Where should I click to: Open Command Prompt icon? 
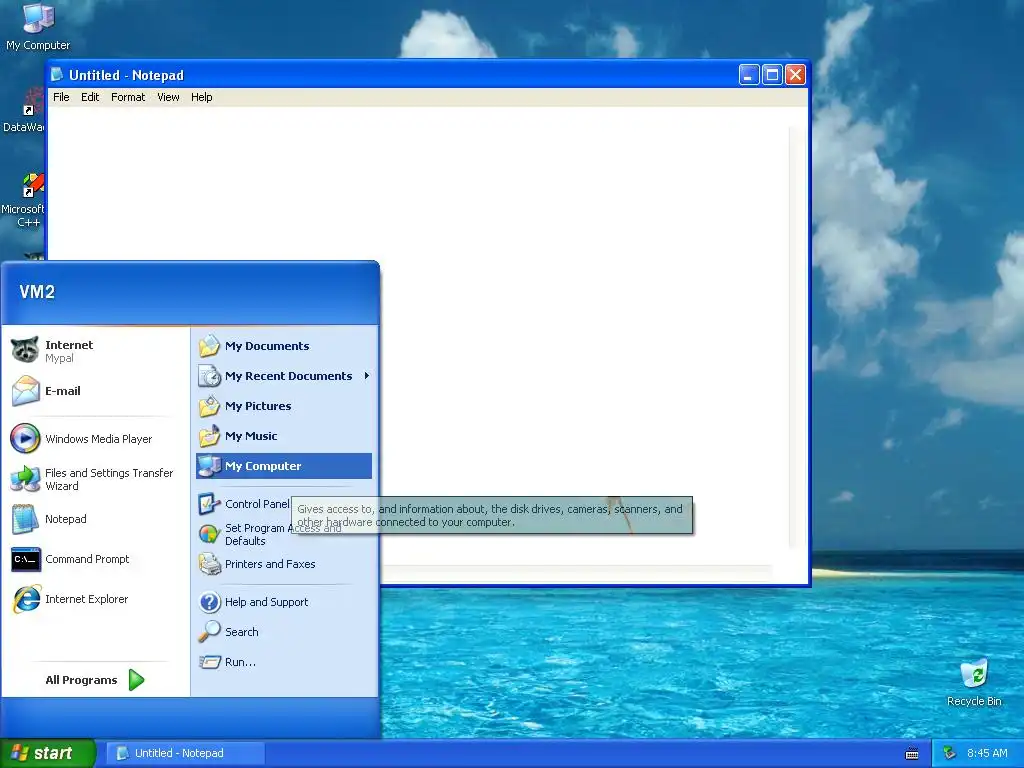[25, 559]
